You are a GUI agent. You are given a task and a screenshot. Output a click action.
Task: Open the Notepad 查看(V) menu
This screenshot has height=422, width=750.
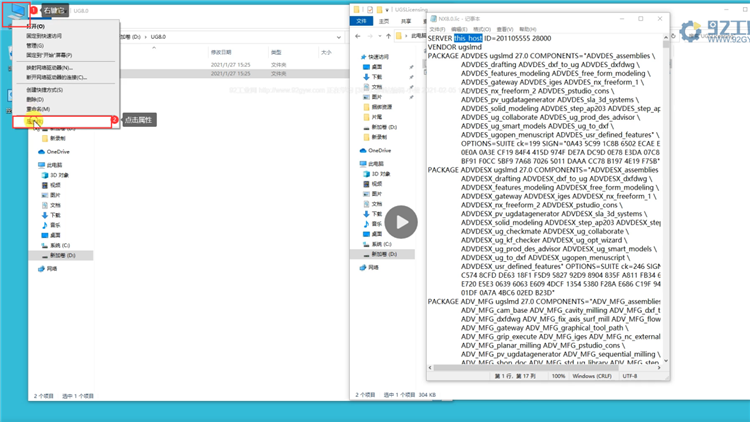[x=505, y=29]
